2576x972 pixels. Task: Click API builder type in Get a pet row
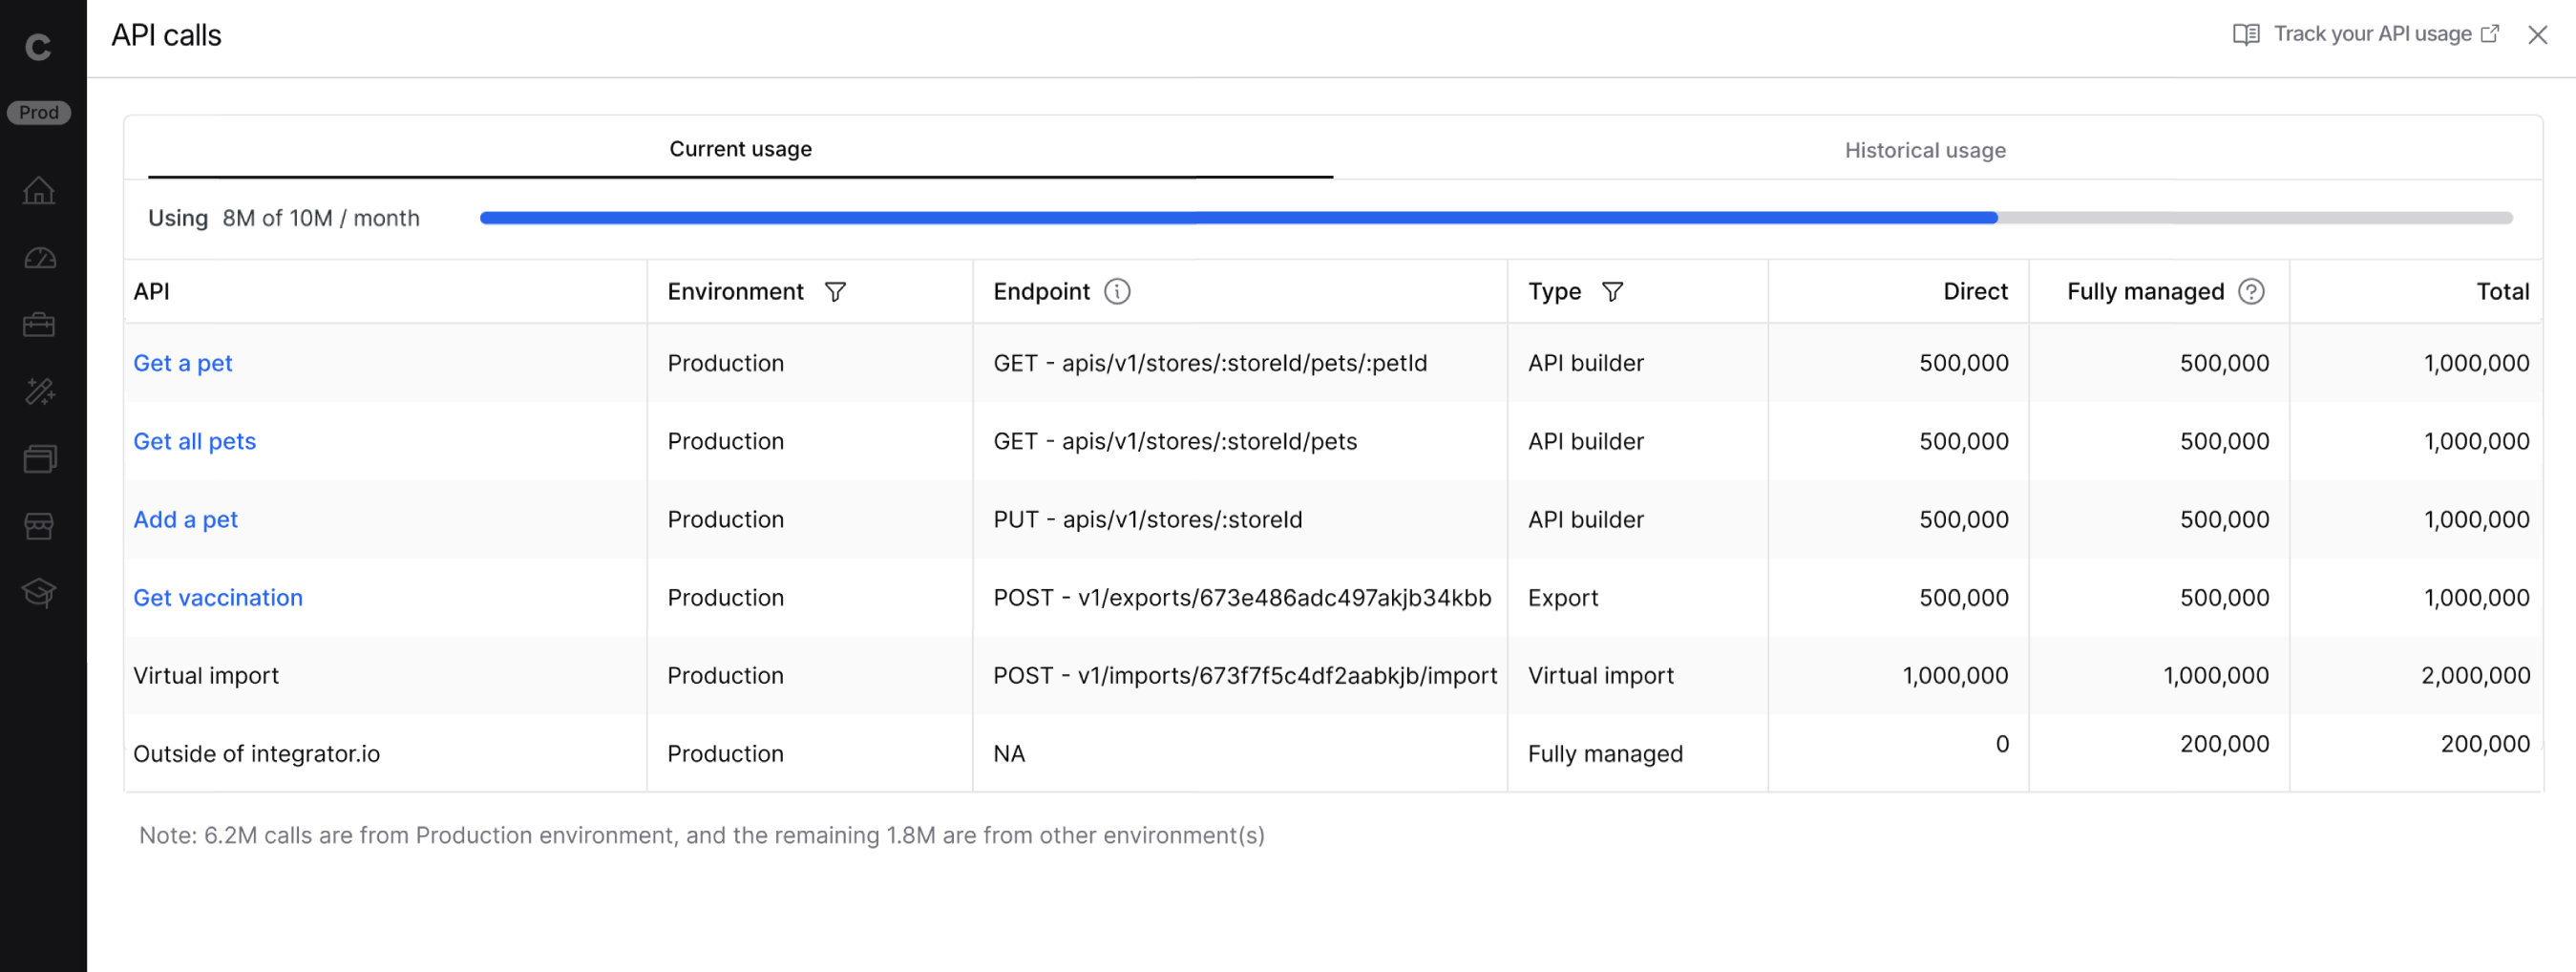pyautogui.click(x=1586, y=363)
